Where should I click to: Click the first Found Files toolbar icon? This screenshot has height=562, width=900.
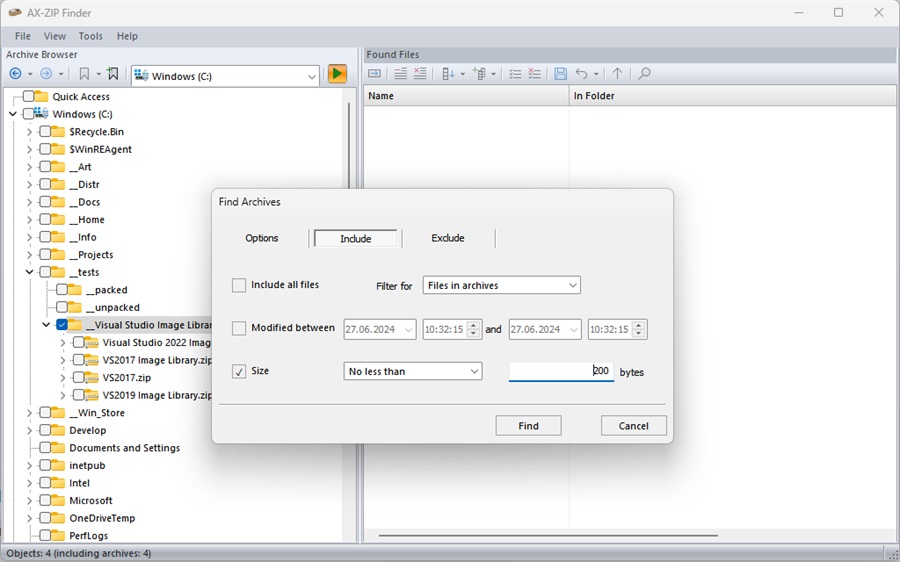(374, 73)
